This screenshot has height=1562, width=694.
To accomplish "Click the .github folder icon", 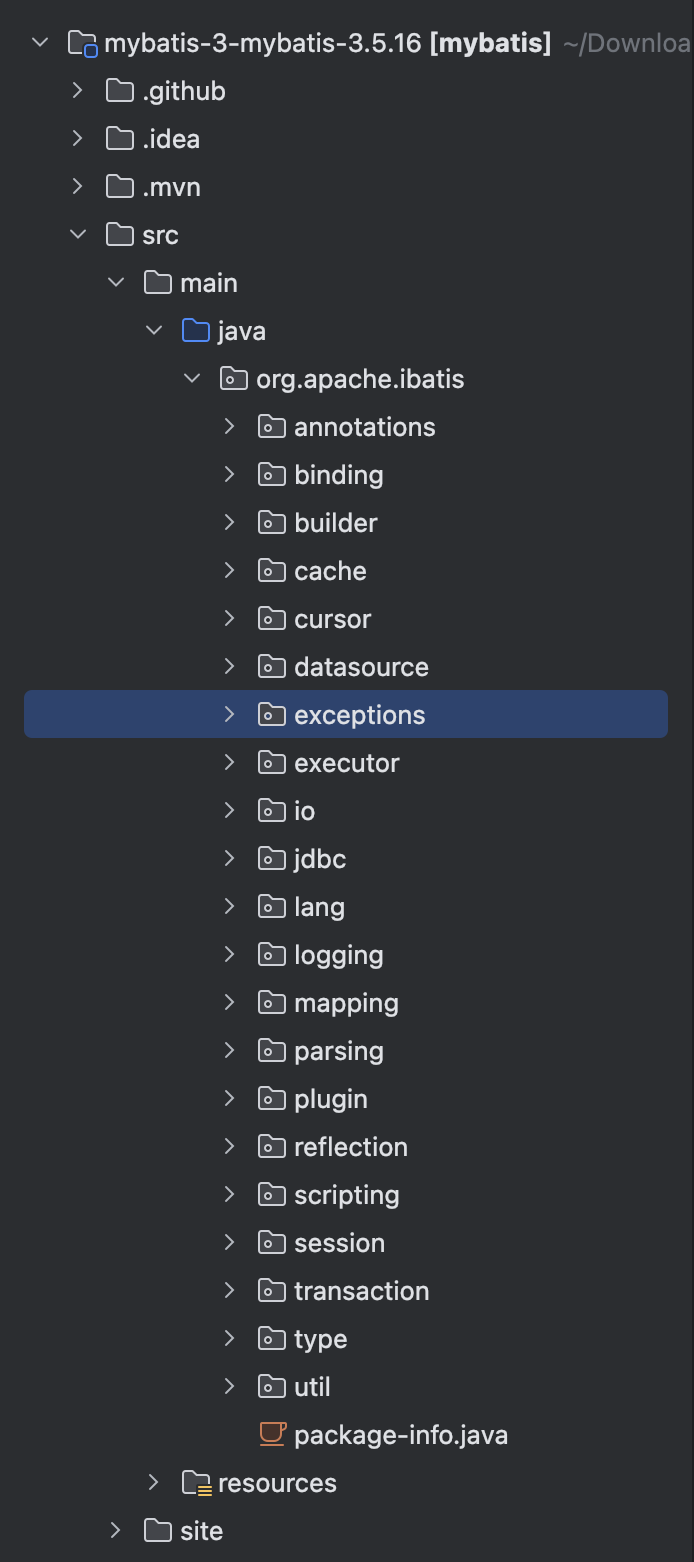I will [x=120, y=91].
